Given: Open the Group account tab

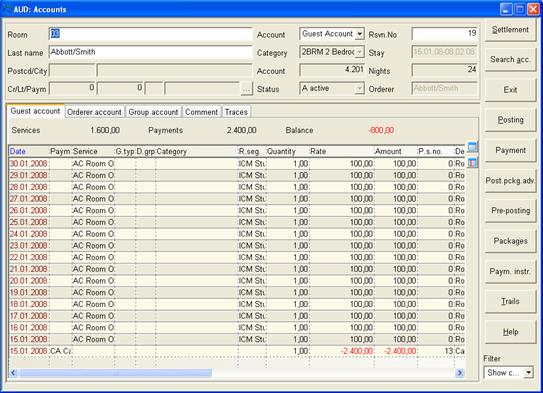Looking at the screenshot, I should (x=153, y=112).
